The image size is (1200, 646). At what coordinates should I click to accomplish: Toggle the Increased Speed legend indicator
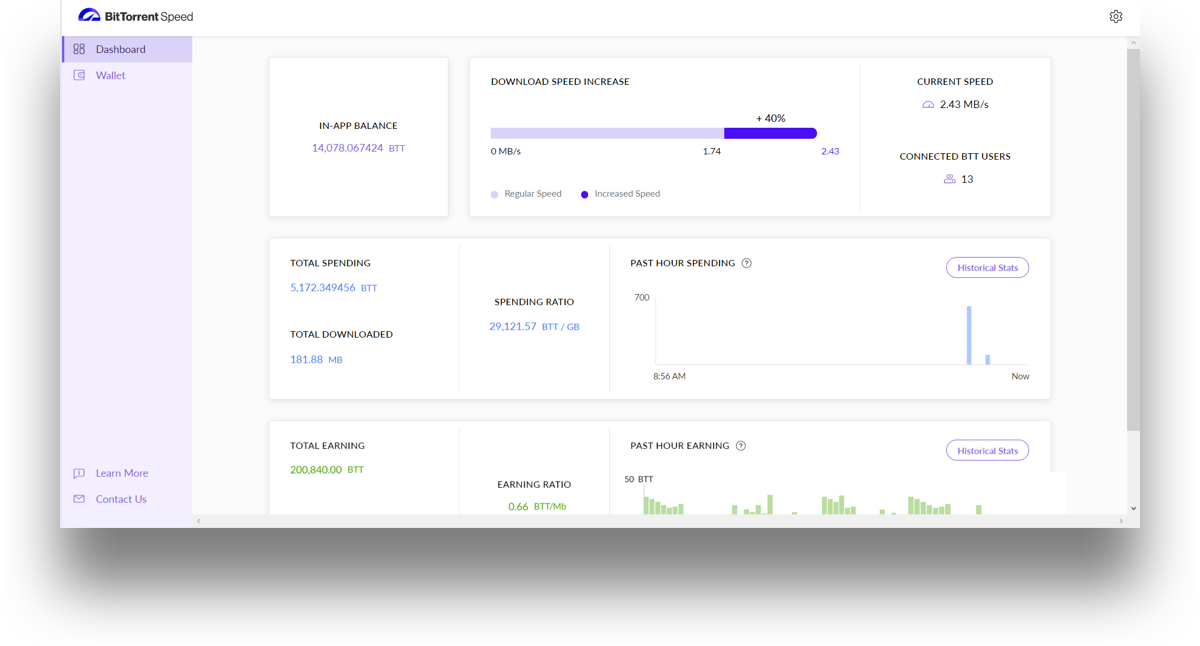(583, 193)
